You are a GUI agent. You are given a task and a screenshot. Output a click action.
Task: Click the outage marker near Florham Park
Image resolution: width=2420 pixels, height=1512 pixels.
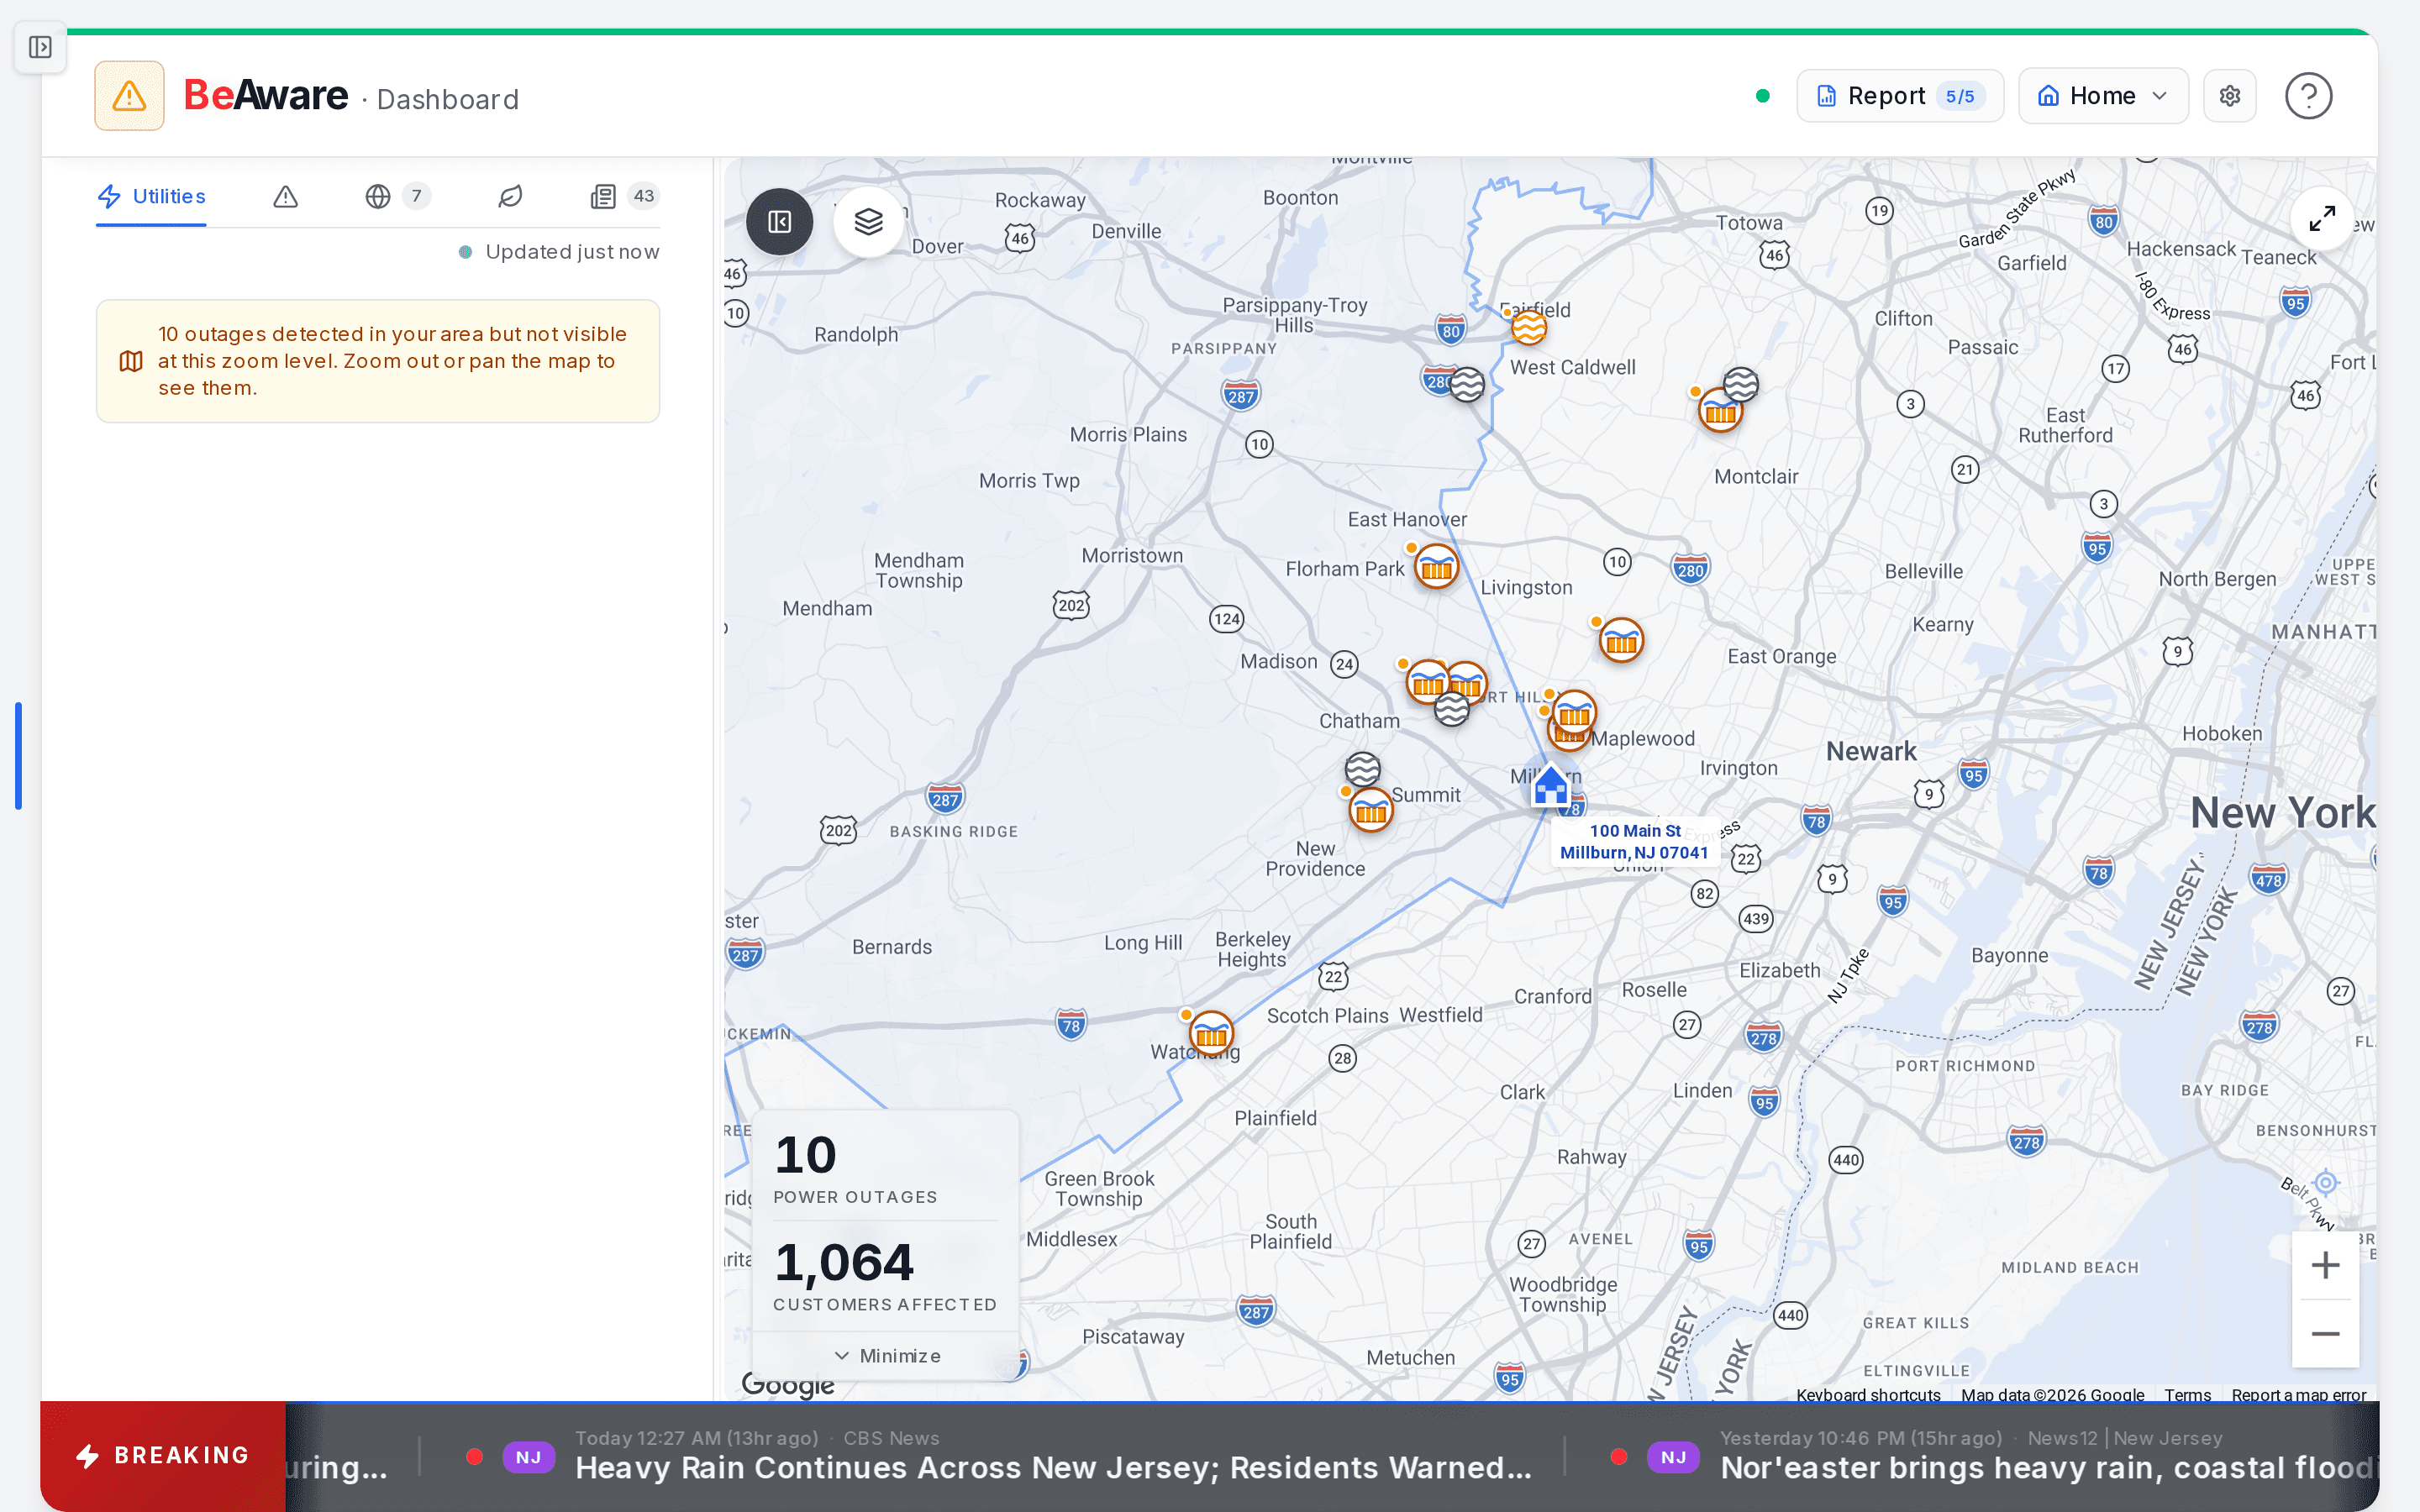pyautogui.click(x=1437, y=568)
